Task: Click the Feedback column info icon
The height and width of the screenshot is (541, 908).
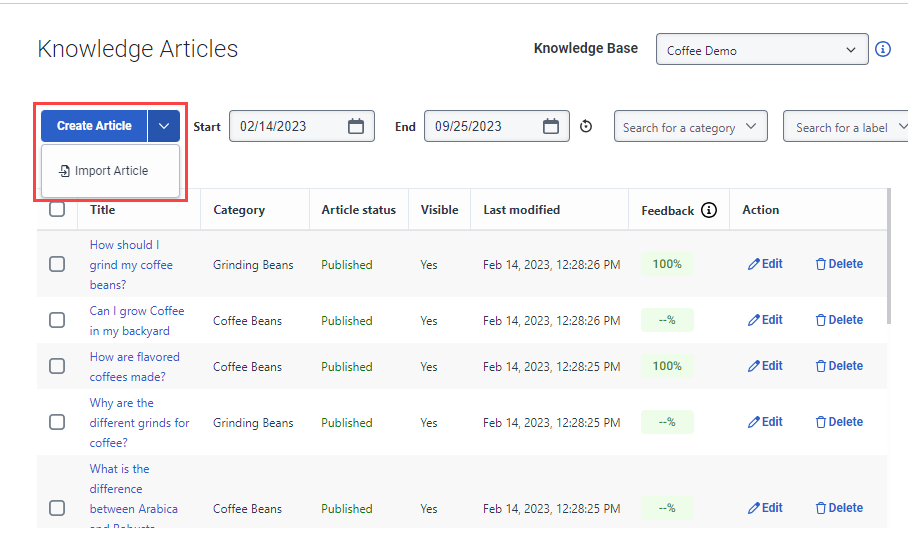Action: pyautogui.click(x=709, y=210)
